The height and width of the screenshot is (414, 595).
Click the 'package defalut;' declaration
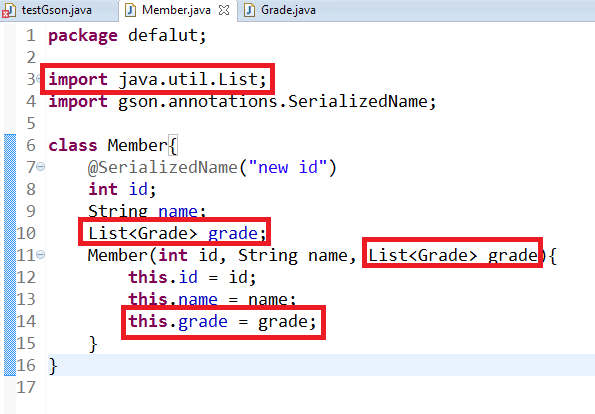click(x=128, y=36)
